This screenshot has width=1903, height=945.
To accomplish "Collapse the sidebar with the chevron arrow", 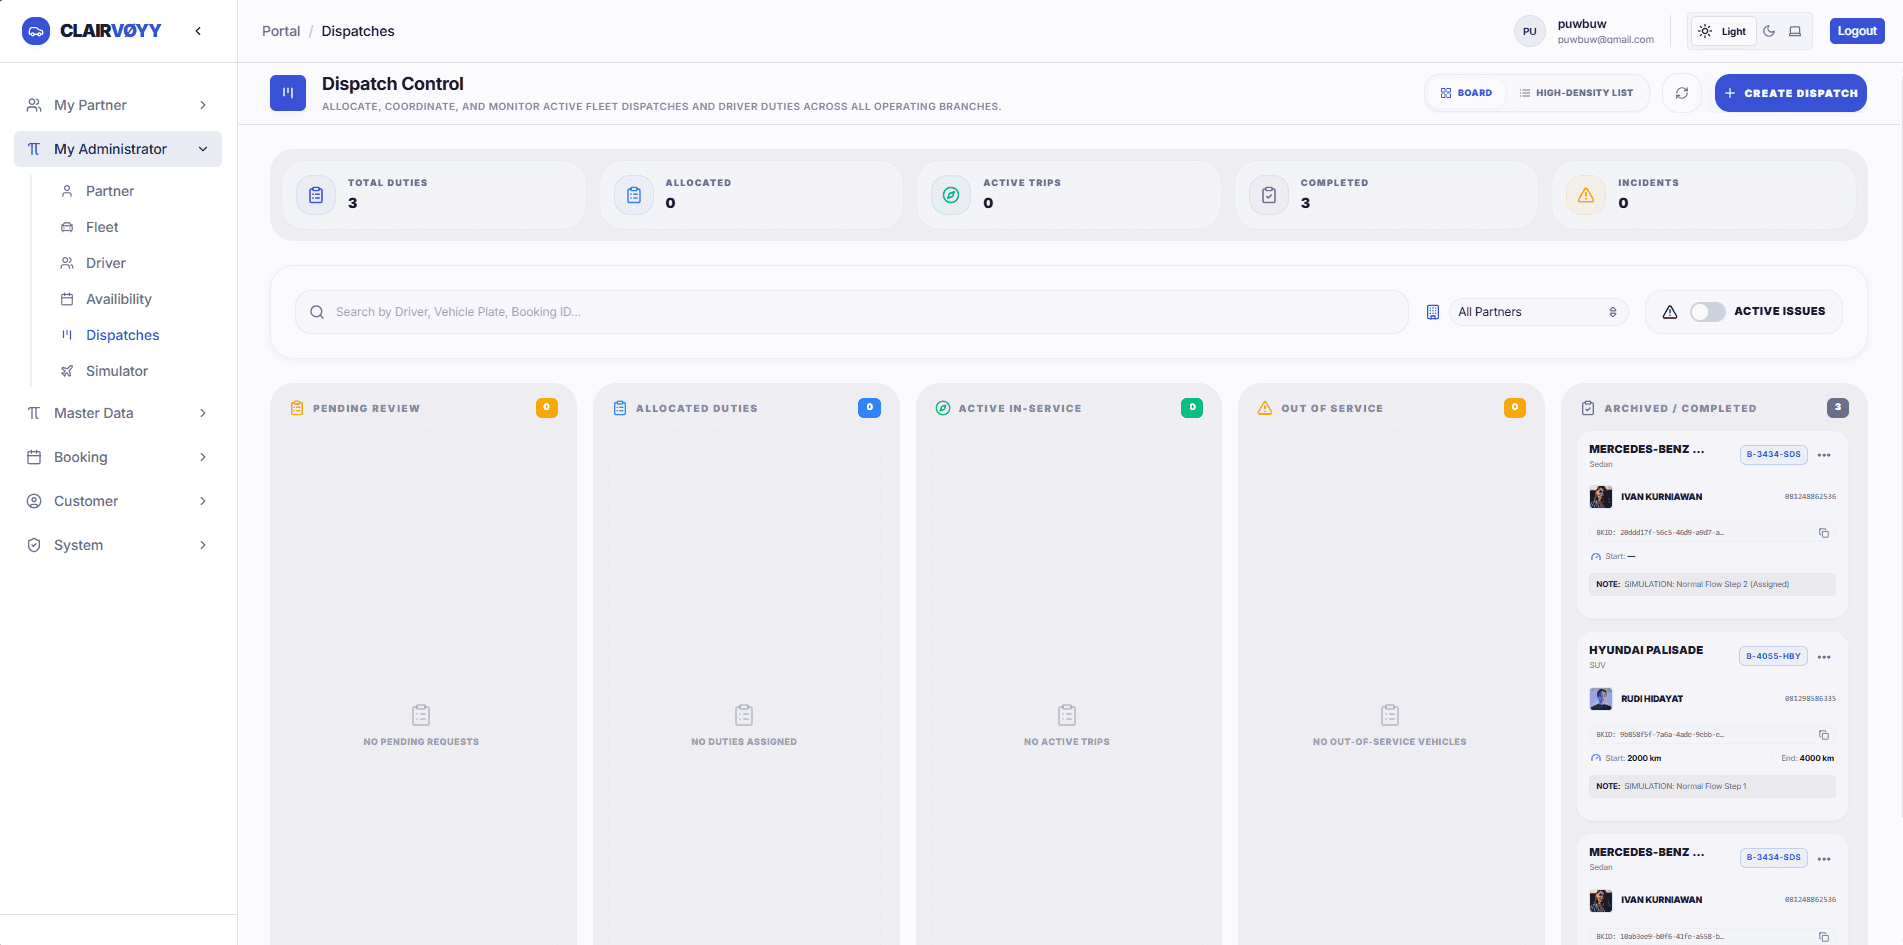I will (x=198, y=31).
